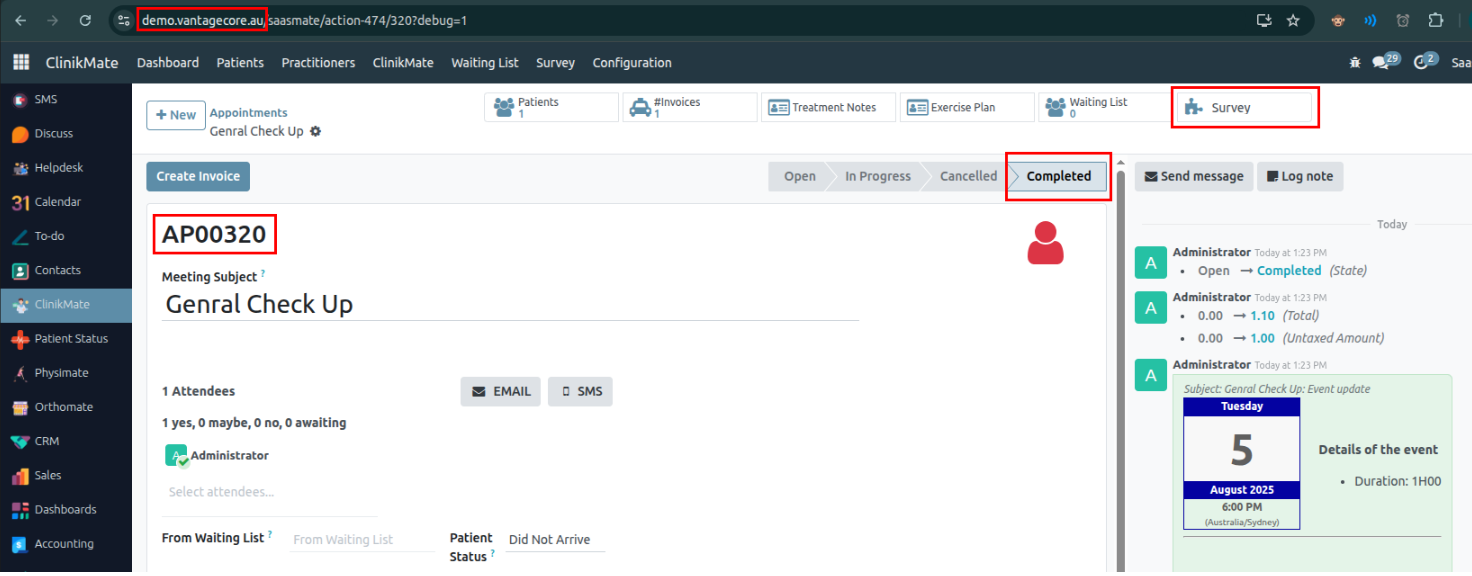Open the Configuration menu

631,62
